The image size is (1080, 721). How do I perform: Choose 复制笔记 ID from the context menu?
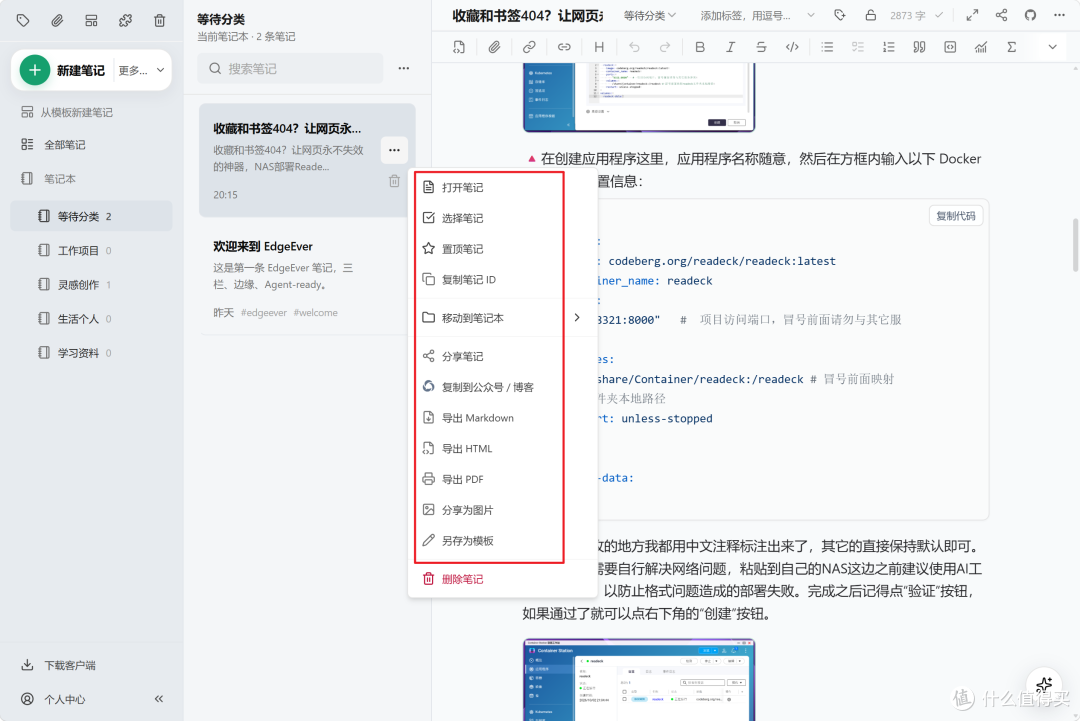[x=503, y=280]
